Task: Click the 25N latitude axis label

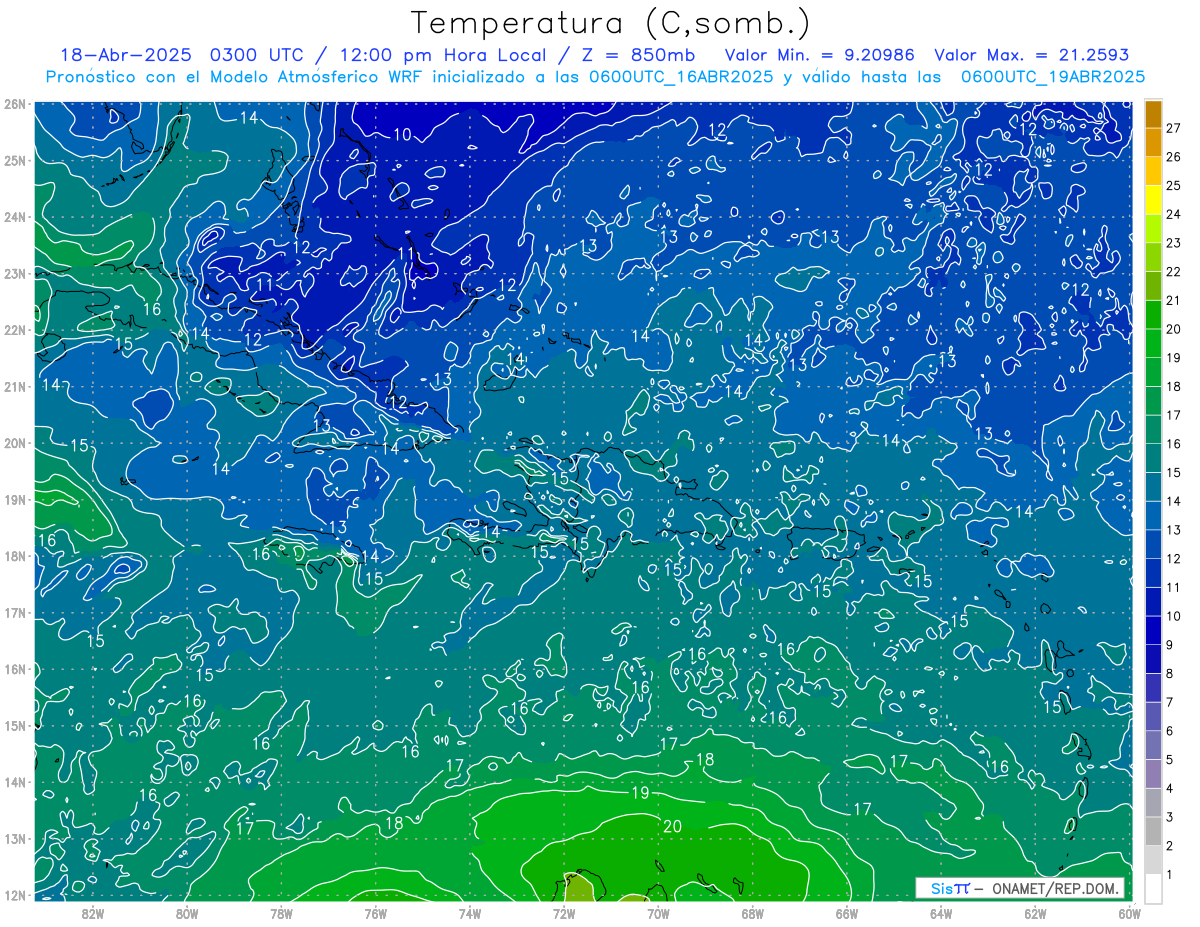Action: tap(14, 161)
